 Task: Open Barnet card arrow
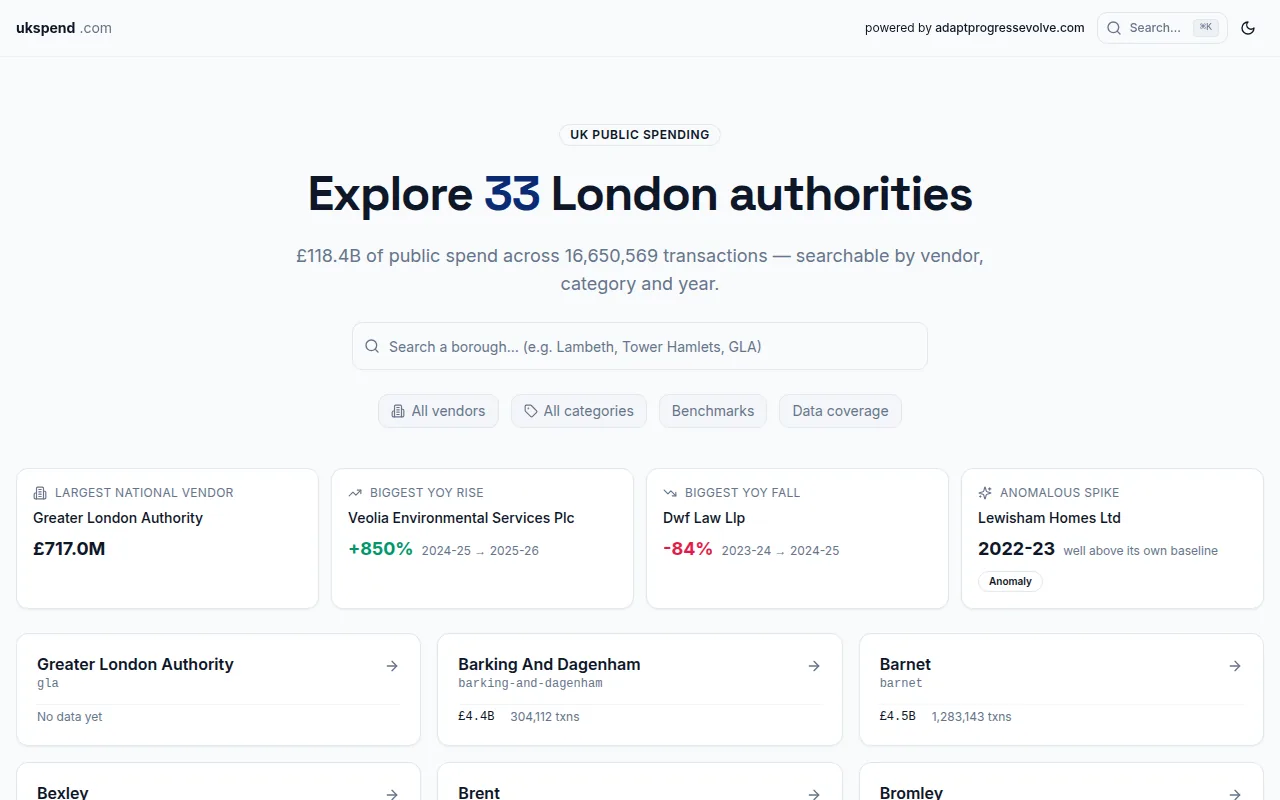click(x=1235, y=666)
